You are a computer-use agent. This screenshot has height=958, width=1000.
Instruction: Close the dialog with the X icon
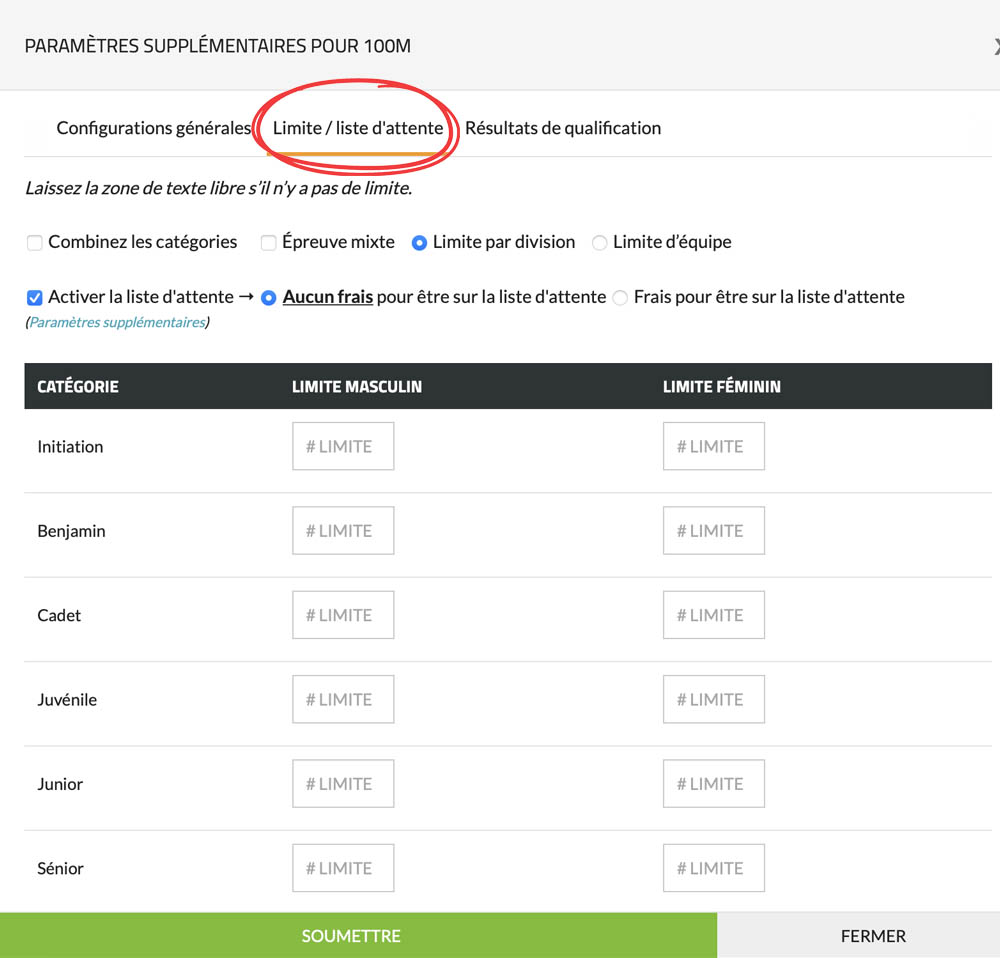(x=995, y=46)
